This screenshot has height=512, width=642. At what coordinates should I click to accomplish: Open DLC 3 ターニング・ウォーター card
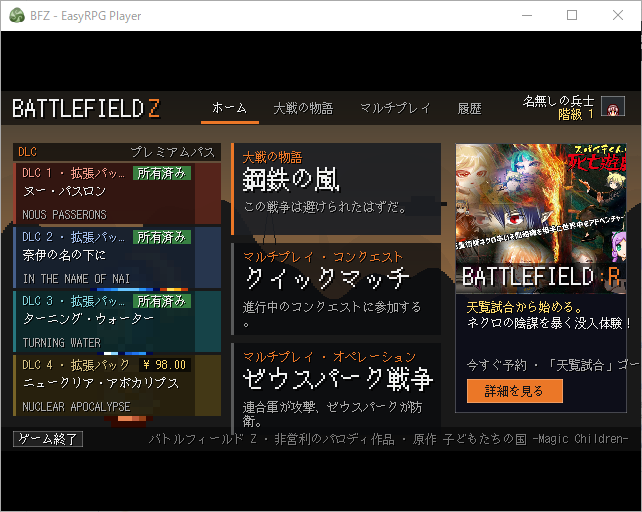click(117, 321)
